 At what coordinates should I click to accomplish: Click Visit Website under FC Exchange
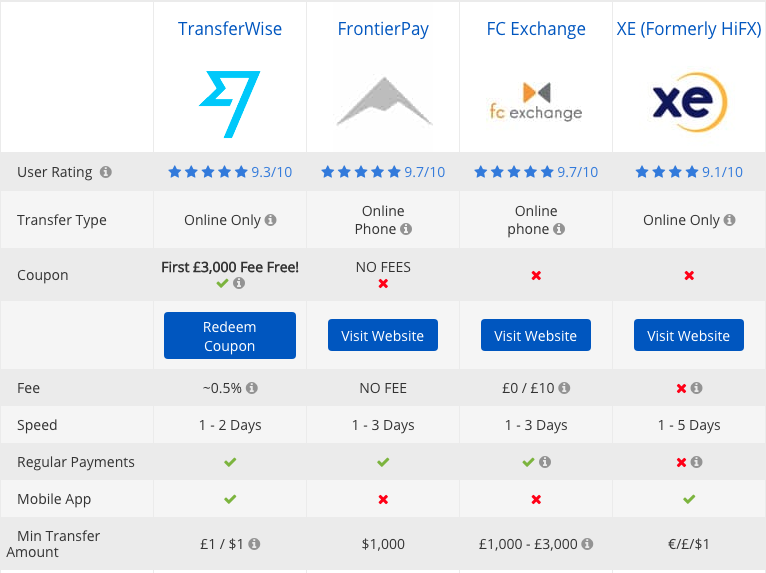[535, 335]
